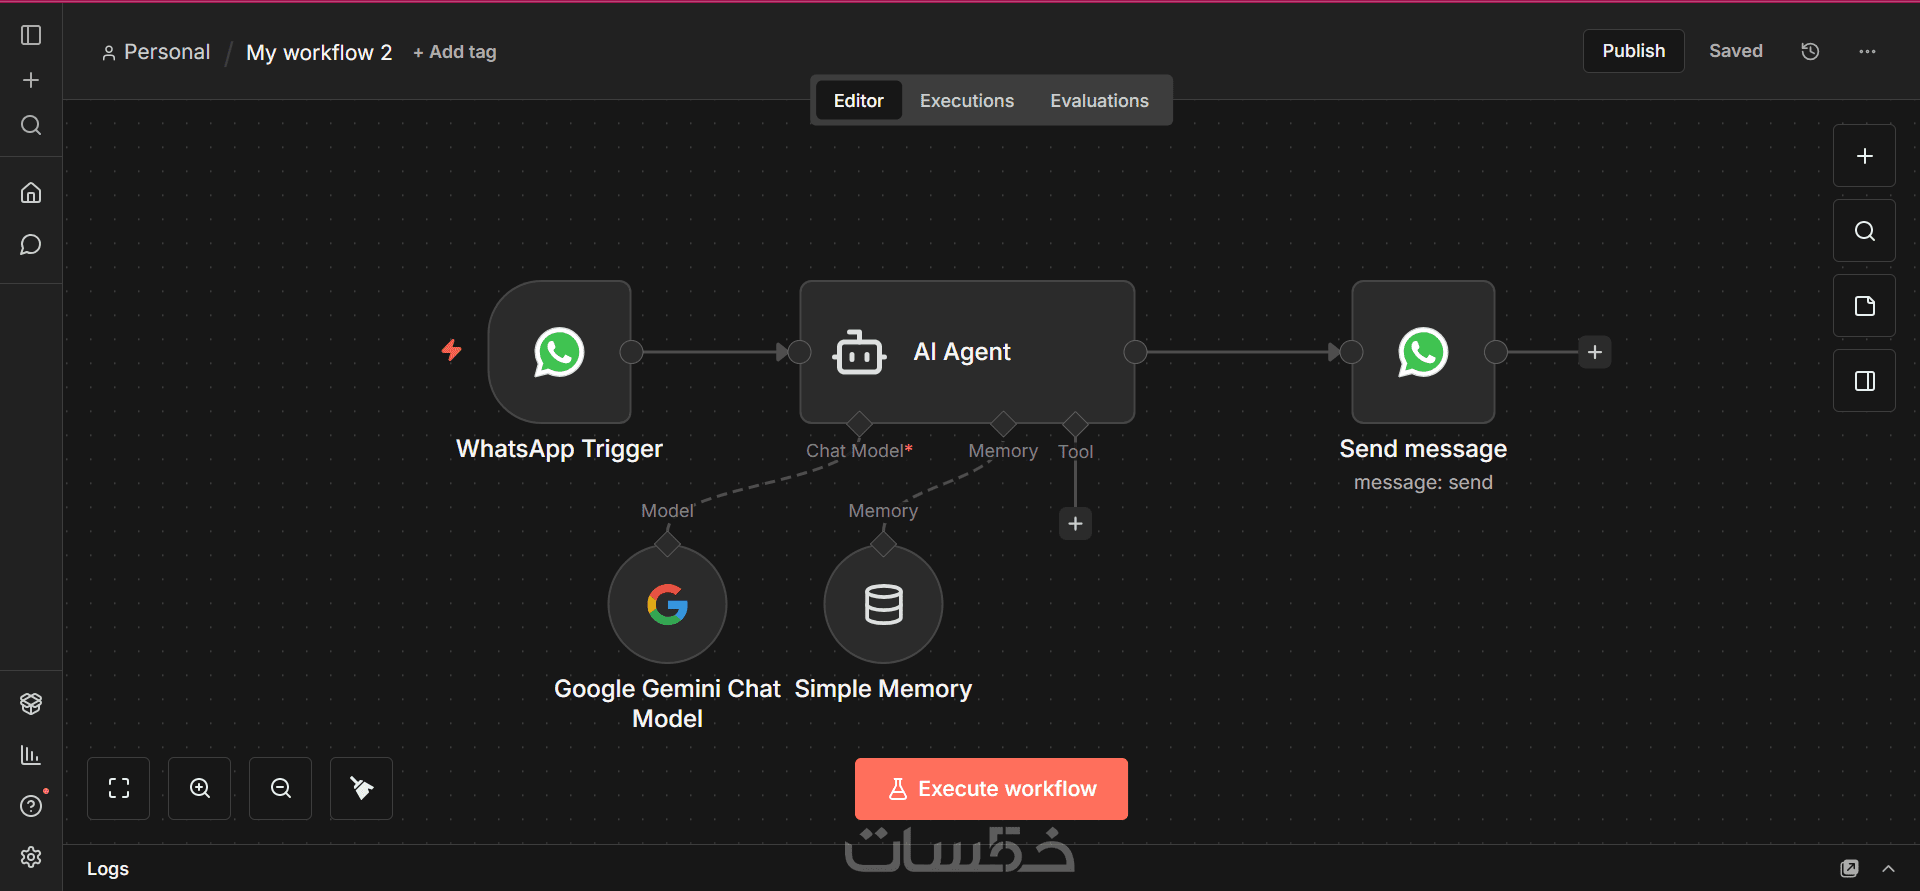Screen dimensions: 1920x891
Task: Open workflow history clock icon
Action: point(1810,51)
